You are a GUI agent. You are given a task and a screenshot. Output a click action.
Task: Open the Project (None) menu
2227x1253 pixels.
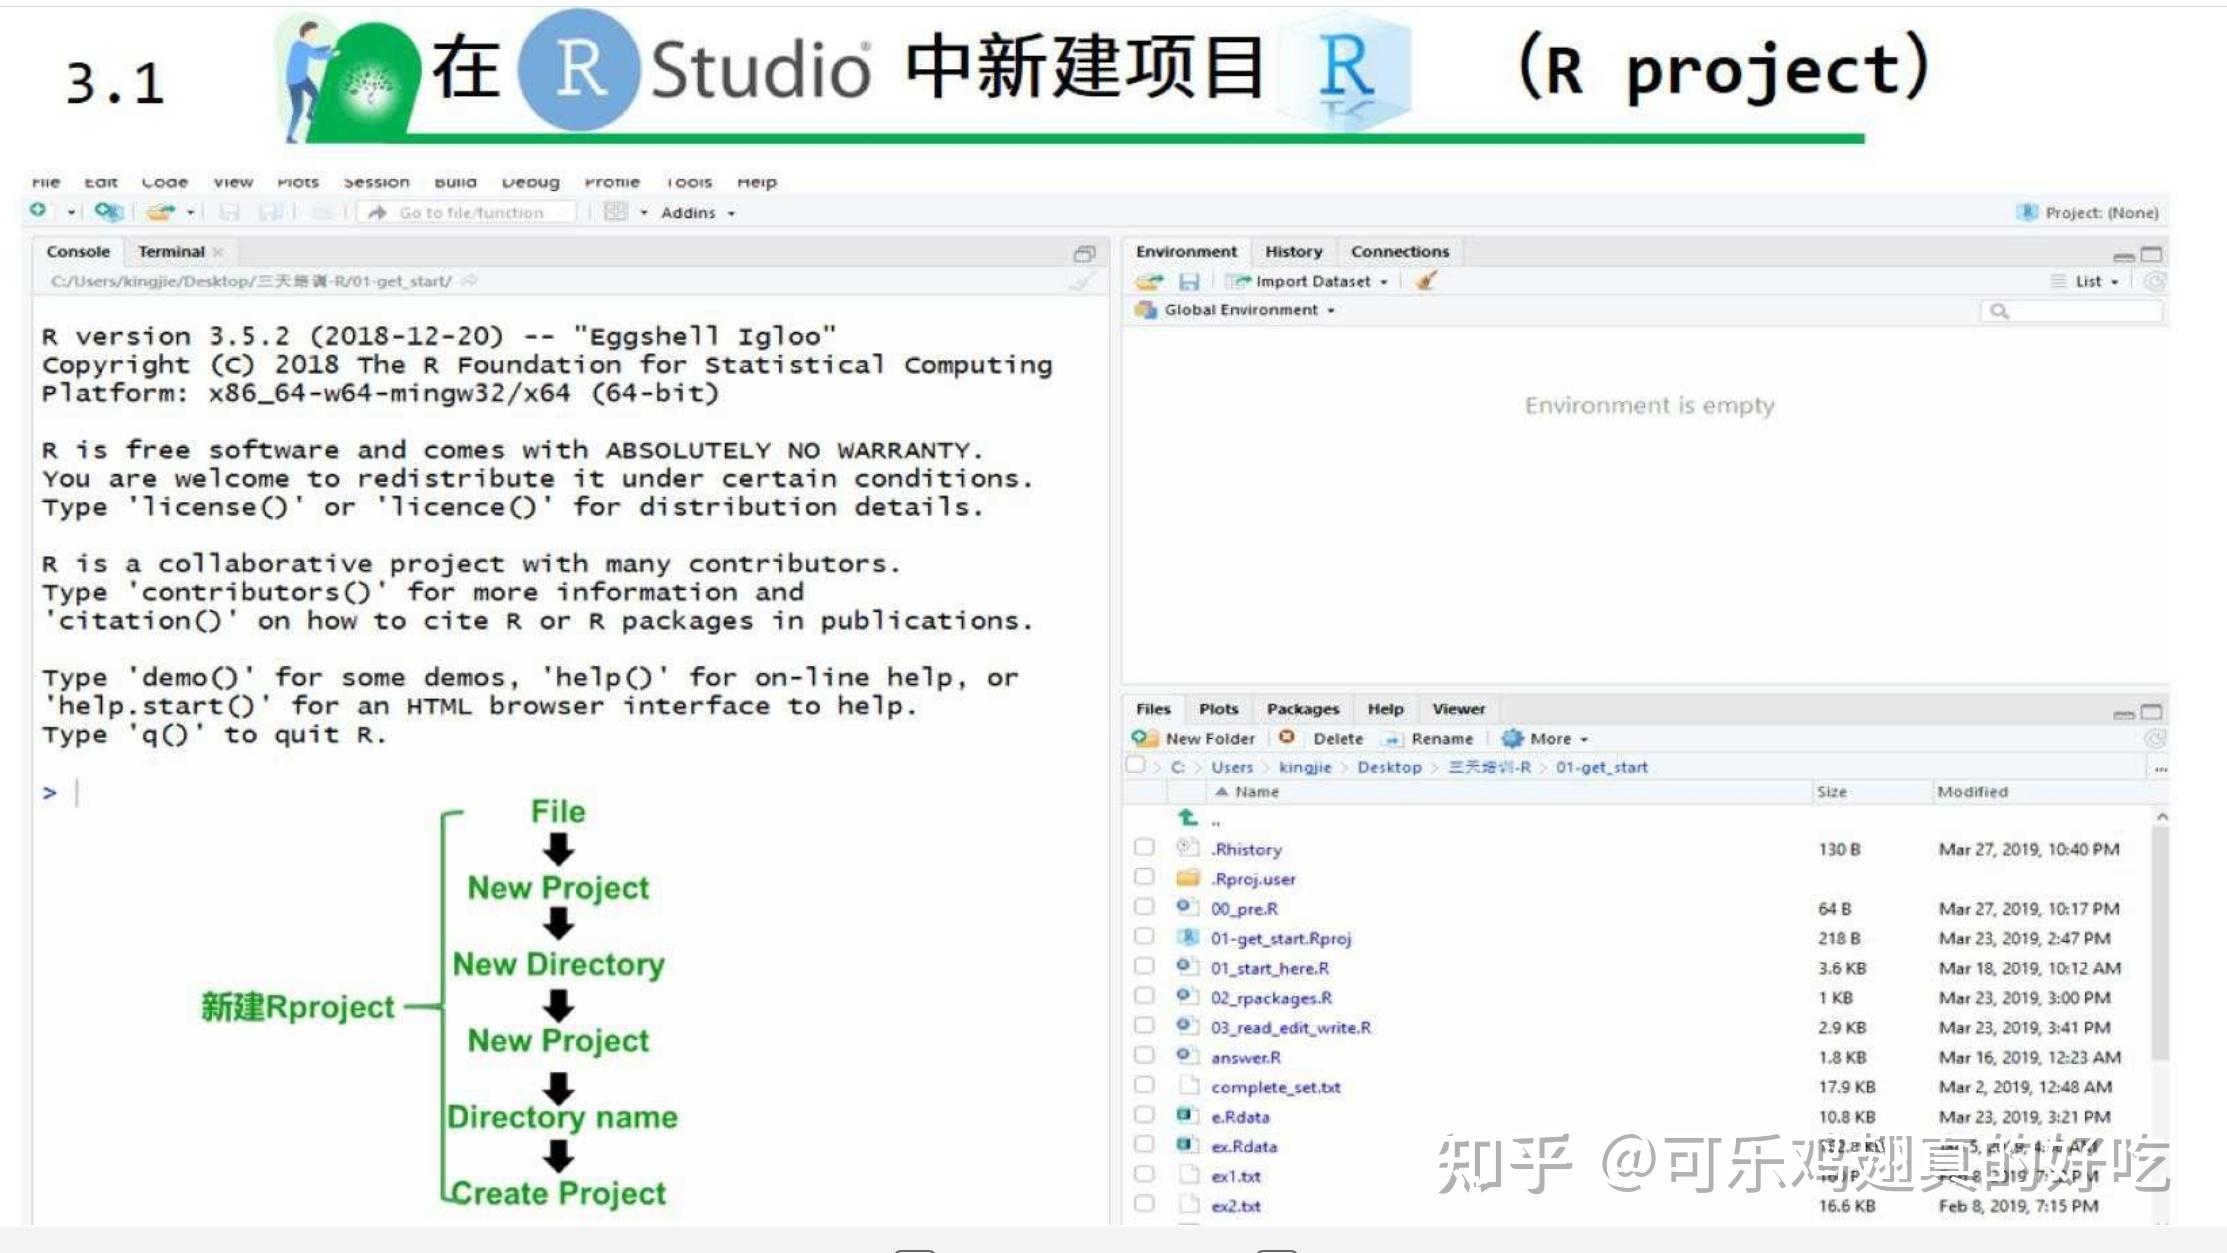[x=2088, y=212]
